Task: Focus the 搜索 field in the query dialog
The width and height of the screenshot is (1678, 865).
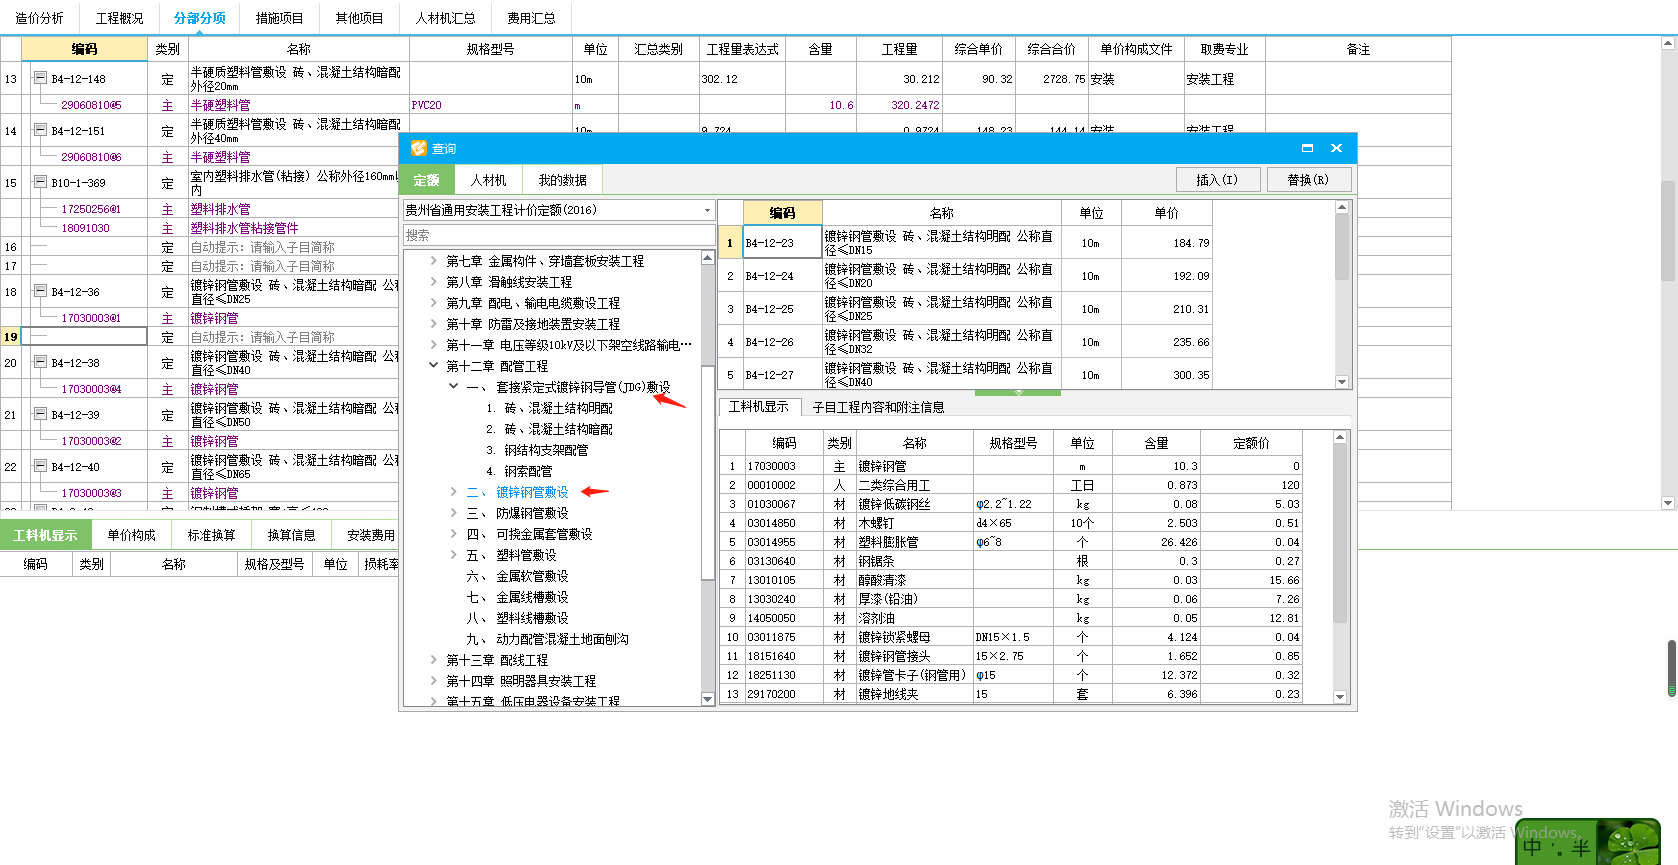Action: (x=558, y=235)
